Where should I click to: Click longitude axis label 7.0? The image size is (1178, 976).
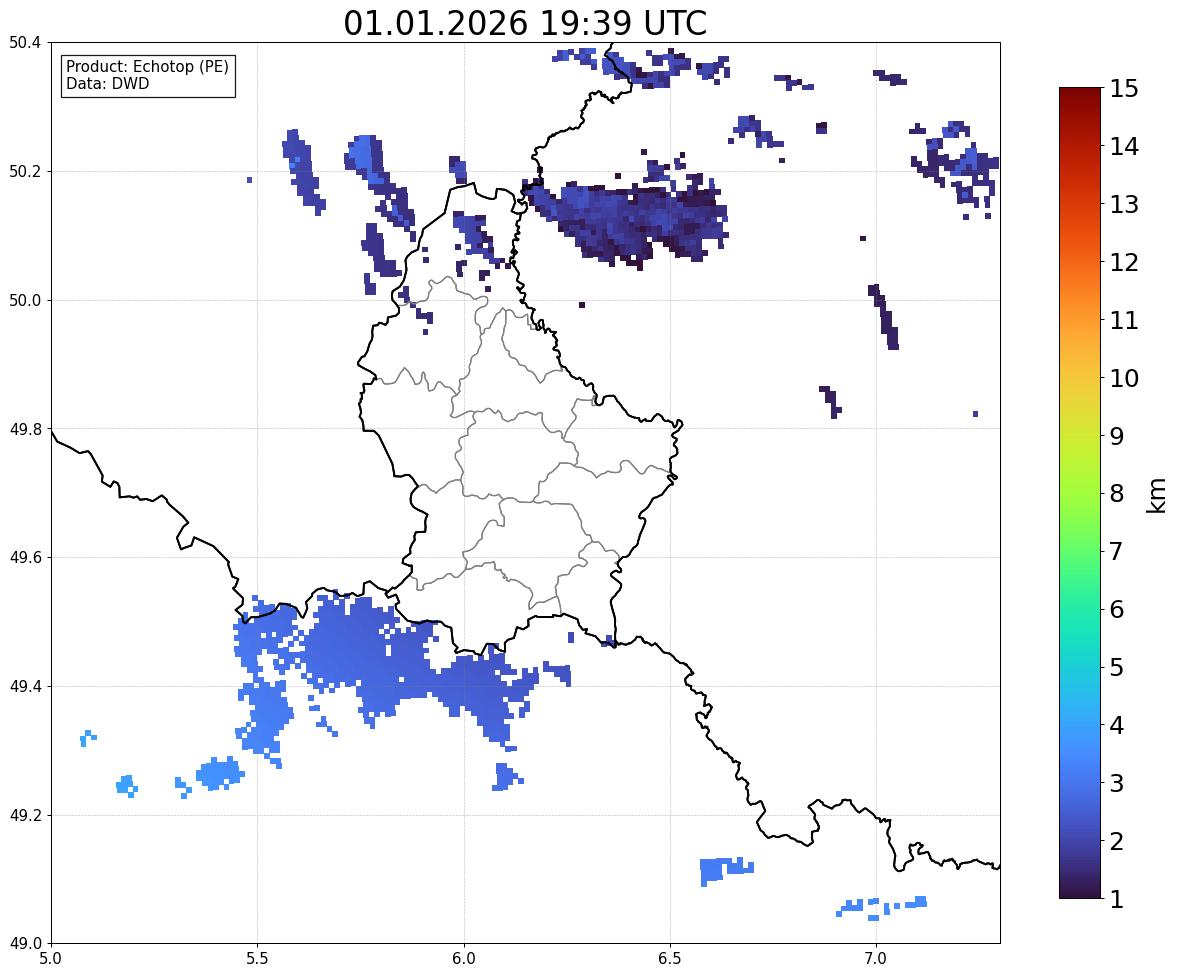(876, 959)
